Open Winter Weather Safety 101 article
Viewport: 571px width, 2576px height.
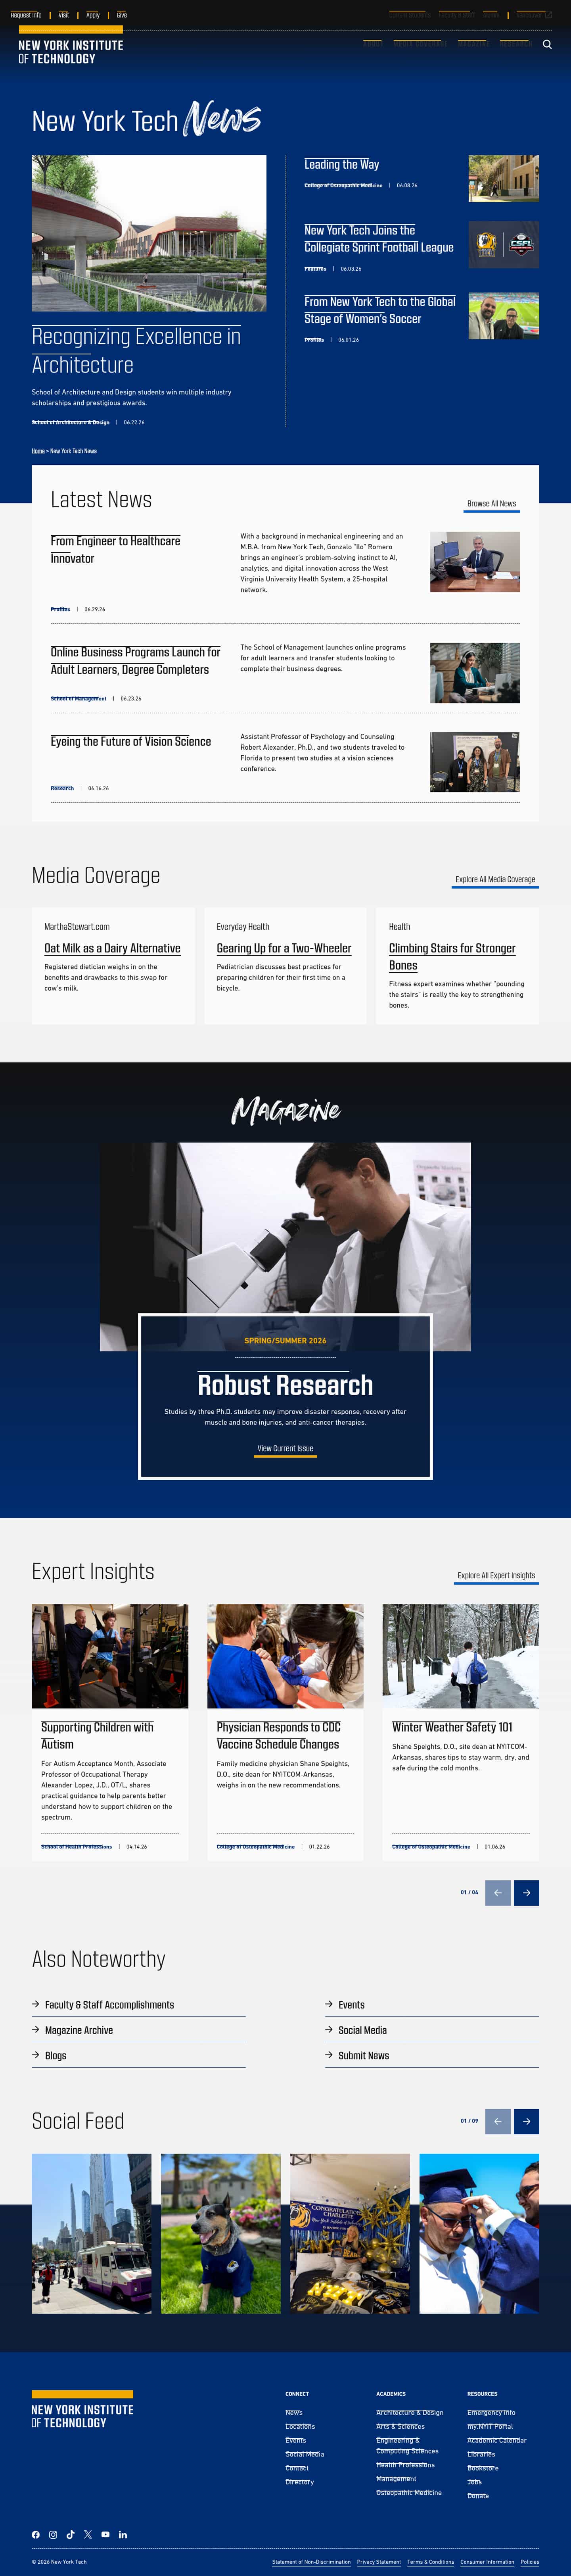[452, 1727]
